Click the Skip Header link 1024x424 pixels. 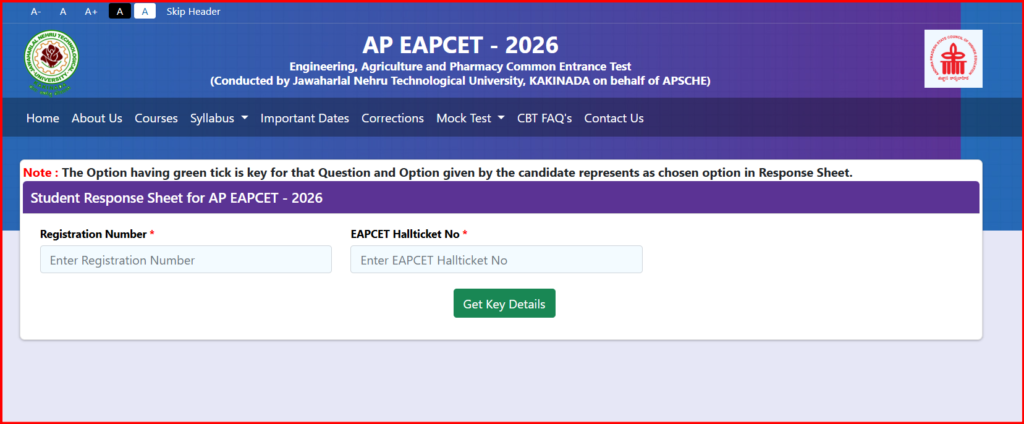(x=193, y=12)
